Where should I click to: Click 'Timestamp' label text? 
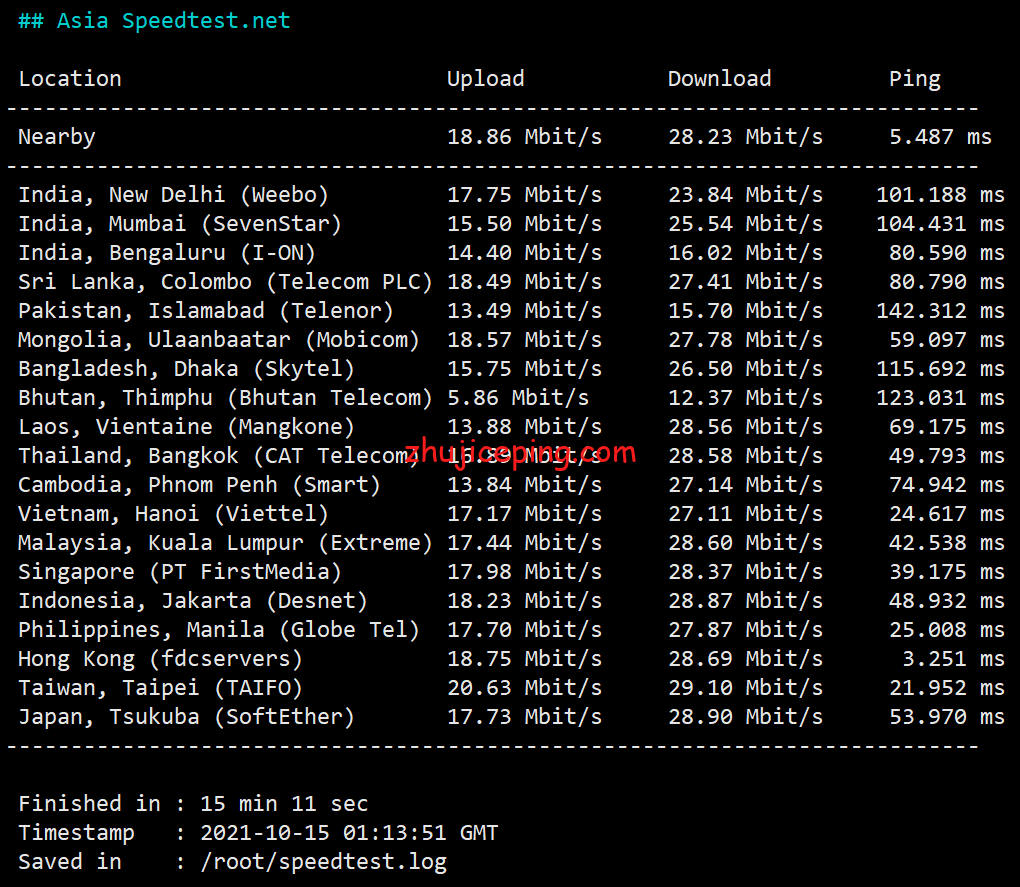point(76,833)
